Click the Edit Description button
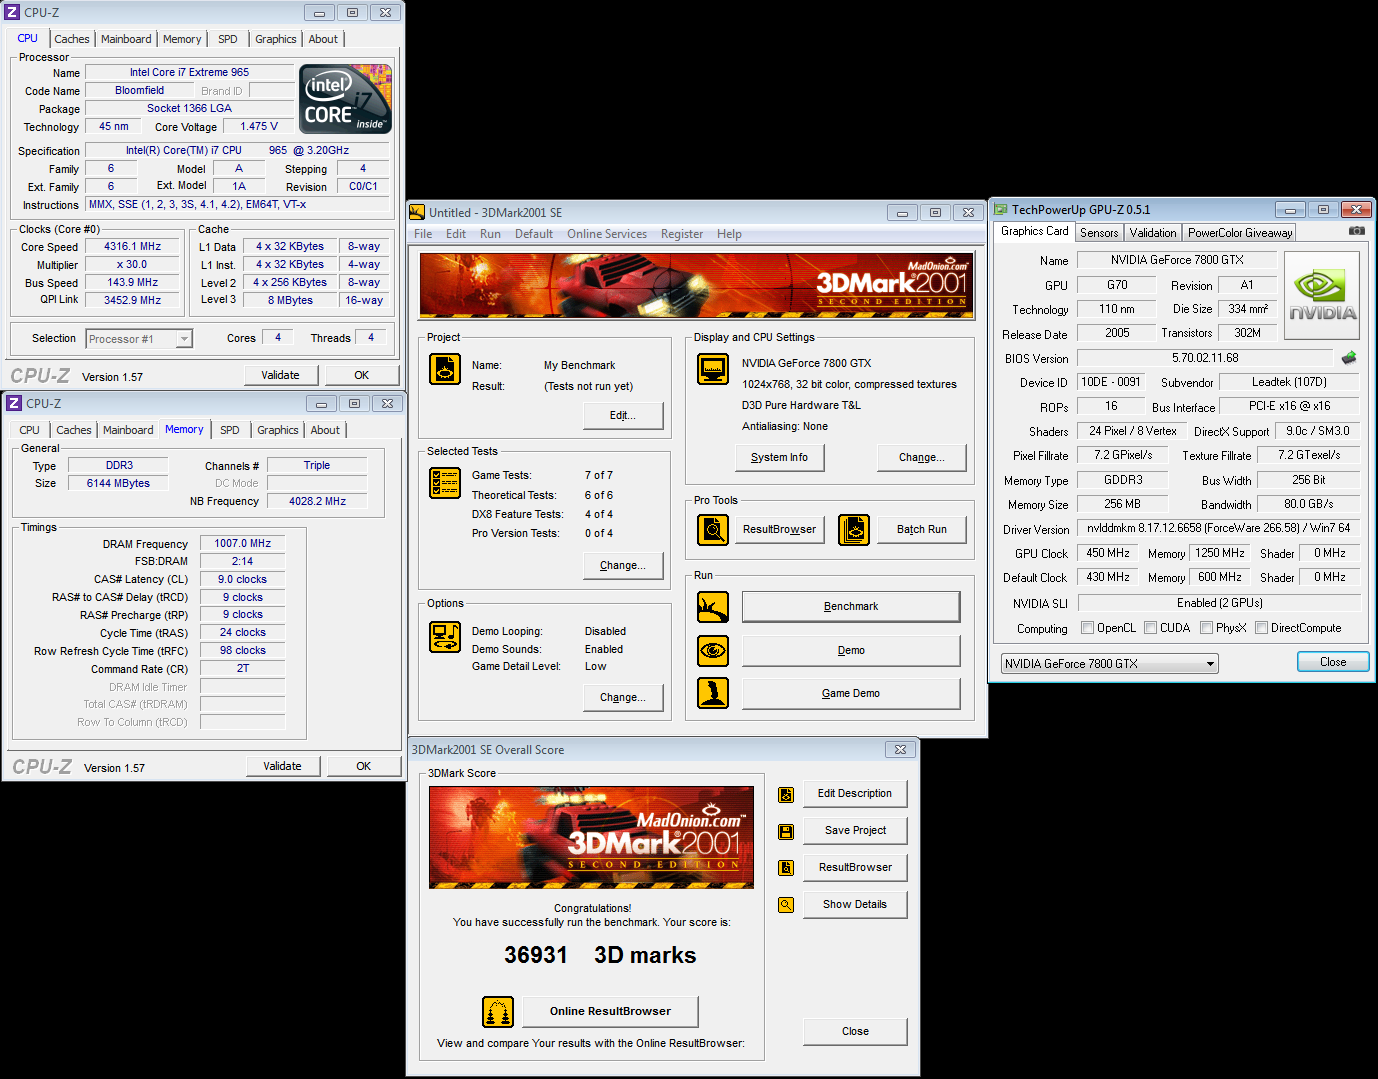Image resolution: width=1378 pixels, height=1079 pixels. click(x=855, y=793)
